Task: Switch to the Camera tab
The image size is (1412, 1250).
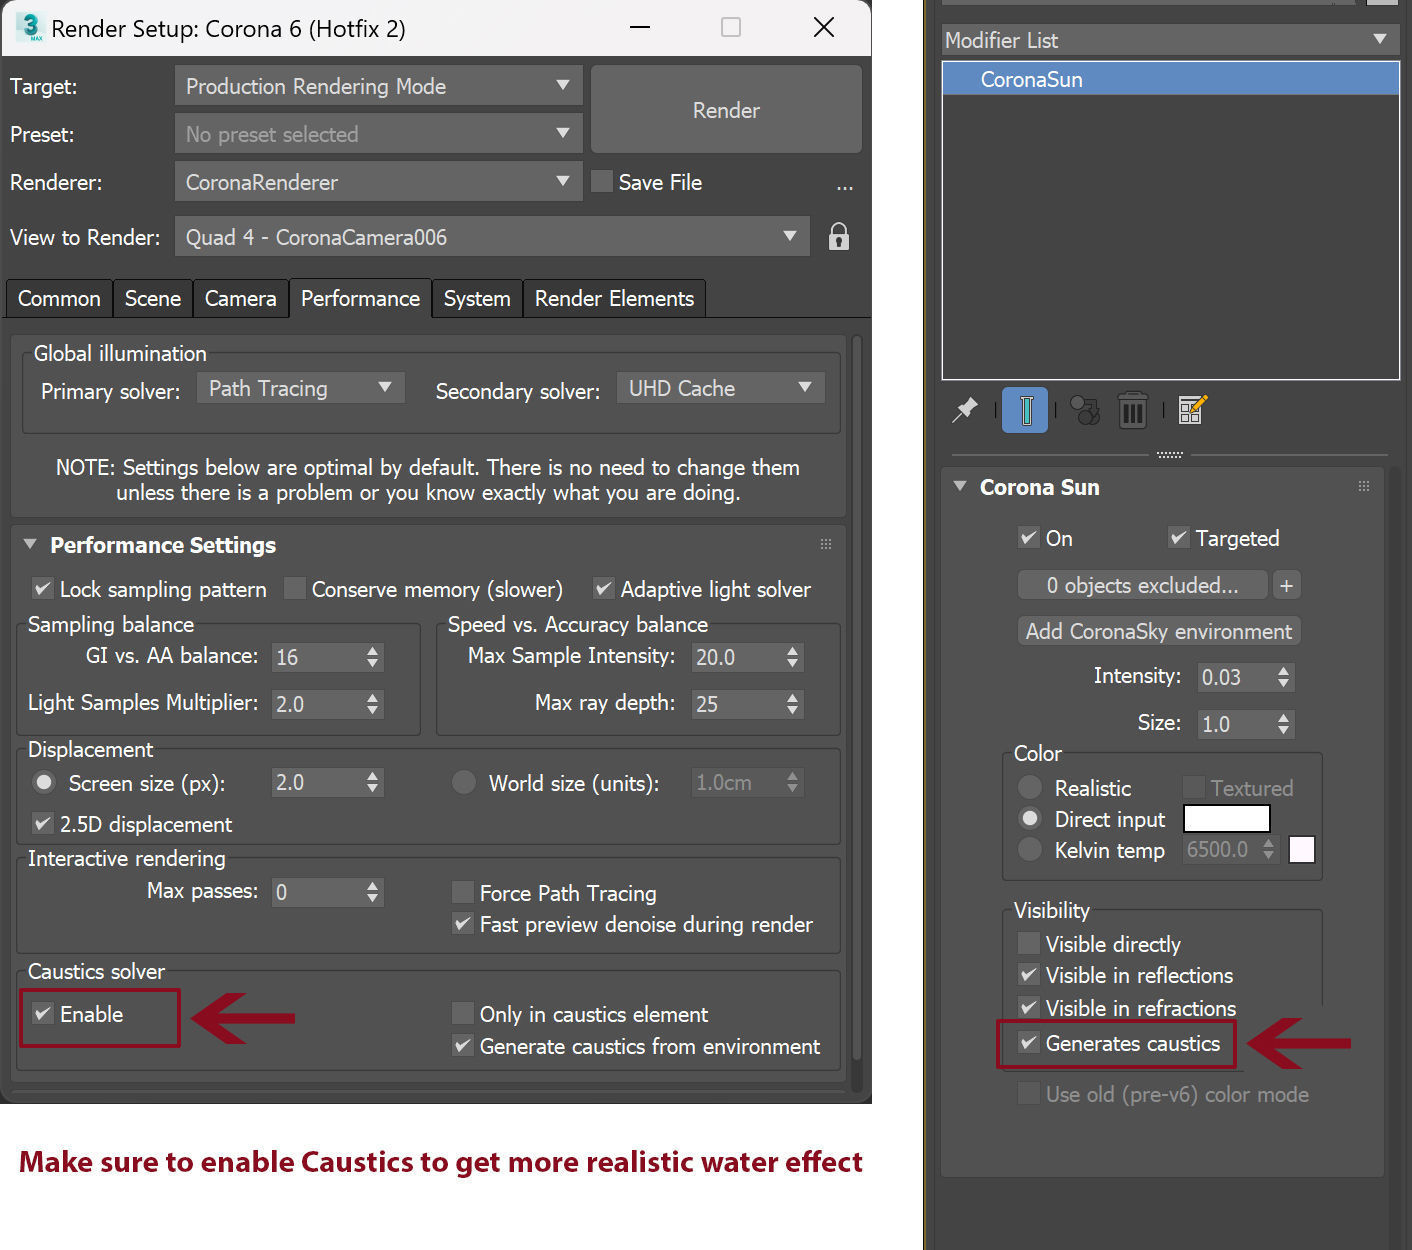Action: [240, 298]
